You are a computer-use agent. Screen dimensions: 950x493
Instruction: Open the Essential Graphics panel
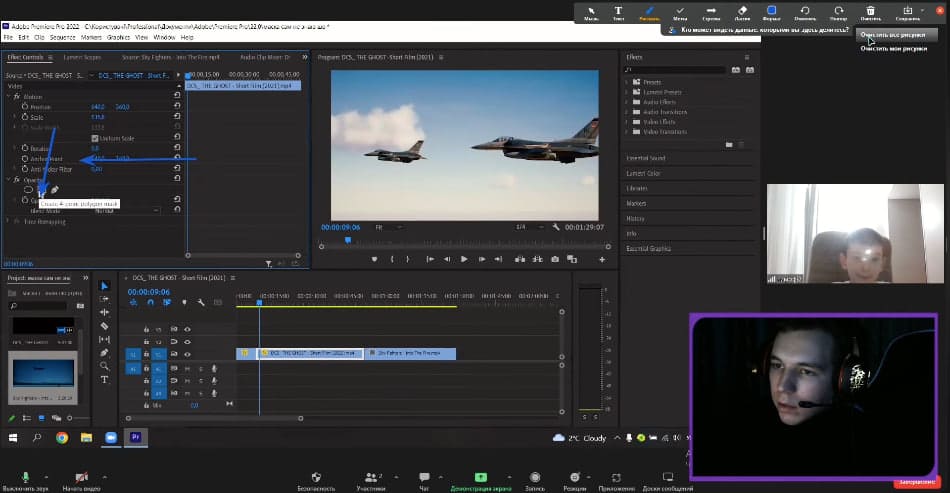[648, 248]
